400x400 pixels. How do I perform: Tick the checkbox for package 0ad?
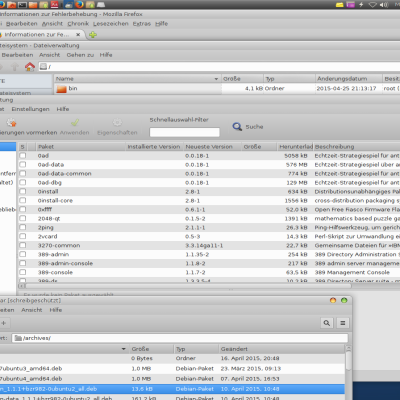coord(23,156)
